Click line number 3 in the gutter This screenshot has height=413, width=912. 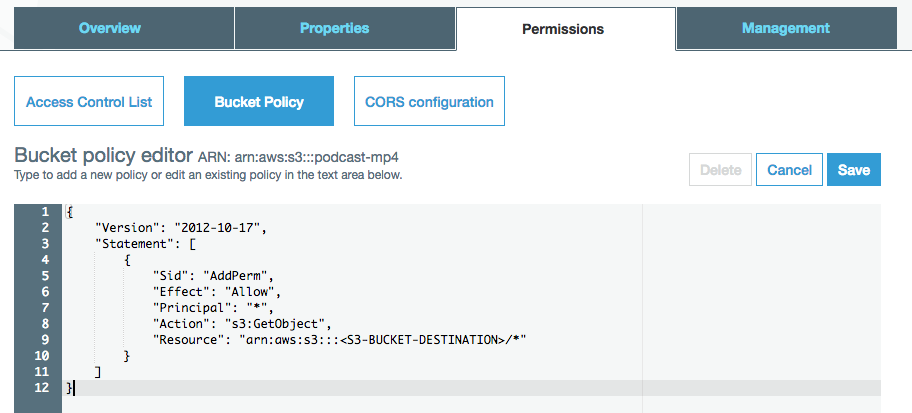[x=44, y=243]
